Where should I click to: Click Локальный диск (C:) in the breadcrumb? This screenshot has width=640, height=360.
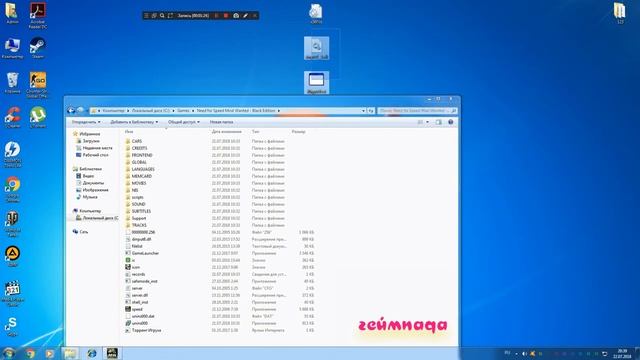(150, 111)
